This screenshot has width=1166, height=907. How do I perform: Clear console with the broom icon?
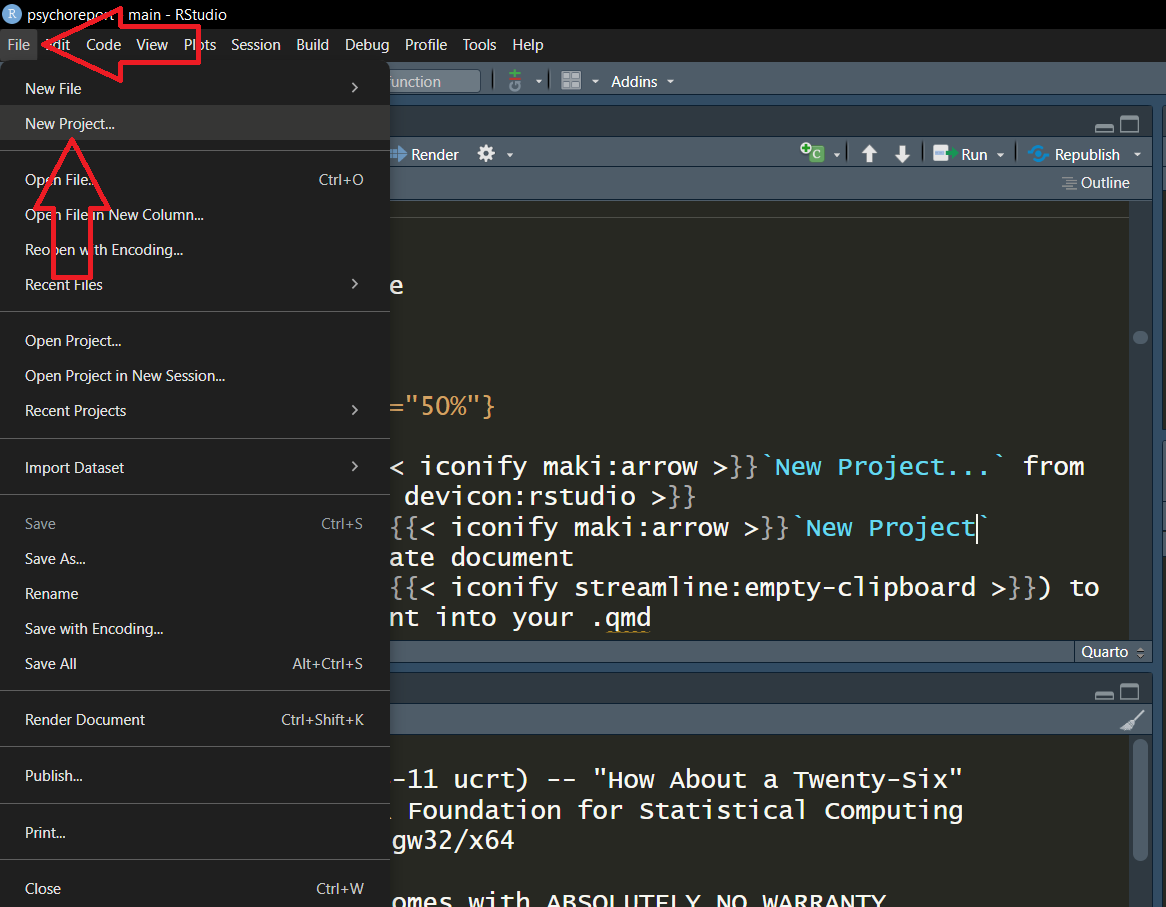click(x=1132, y=720)
